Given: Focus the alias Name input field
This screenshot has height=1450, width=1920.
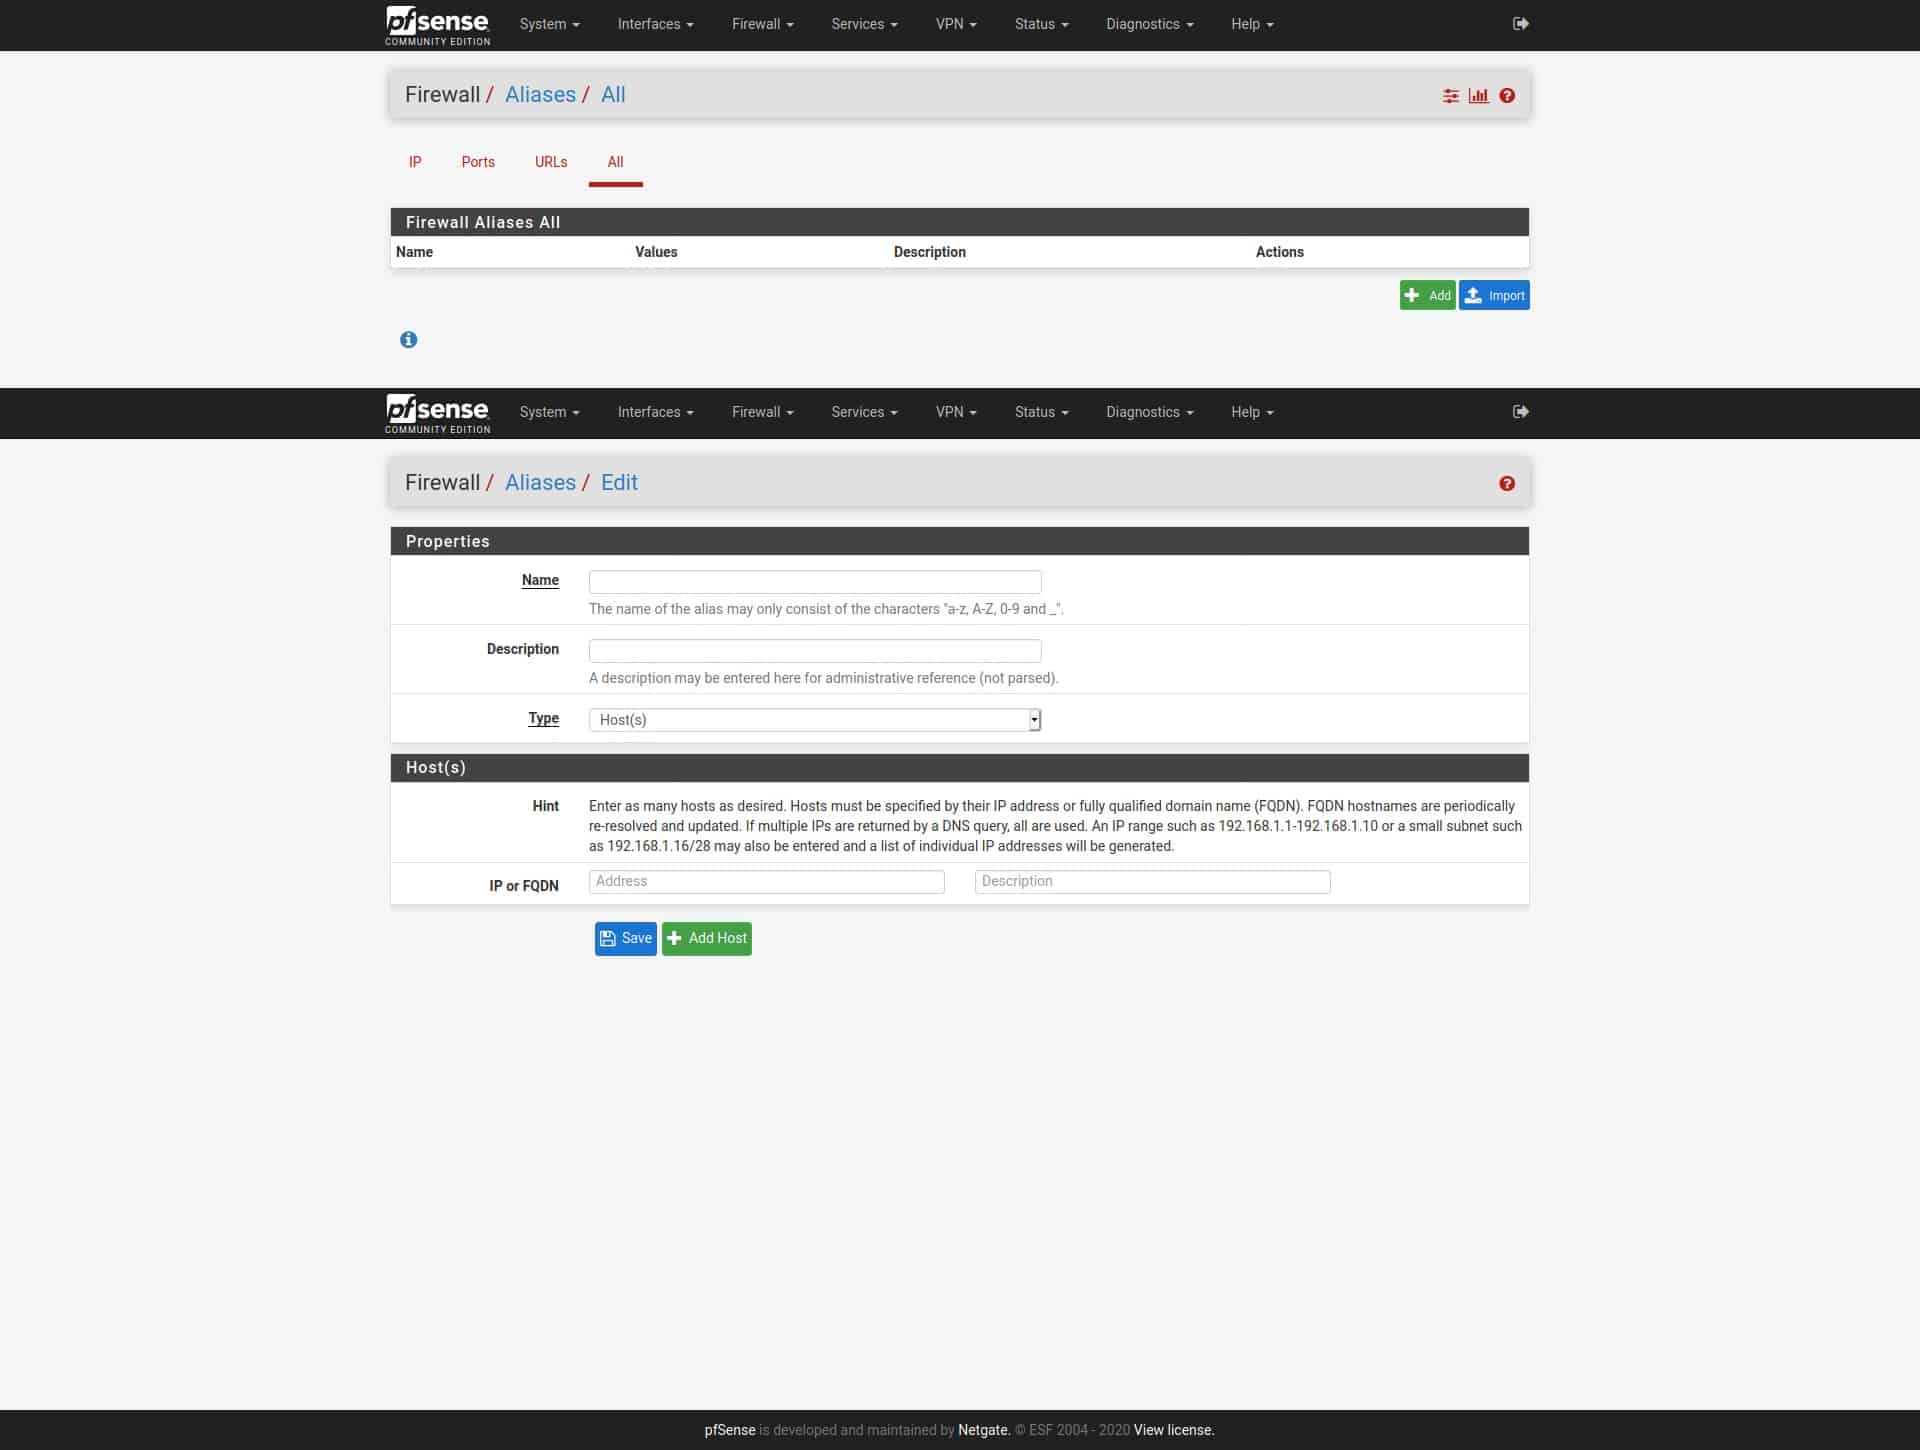Looking at the screenshot, I should pyautogui.click(x=815, y=582).
